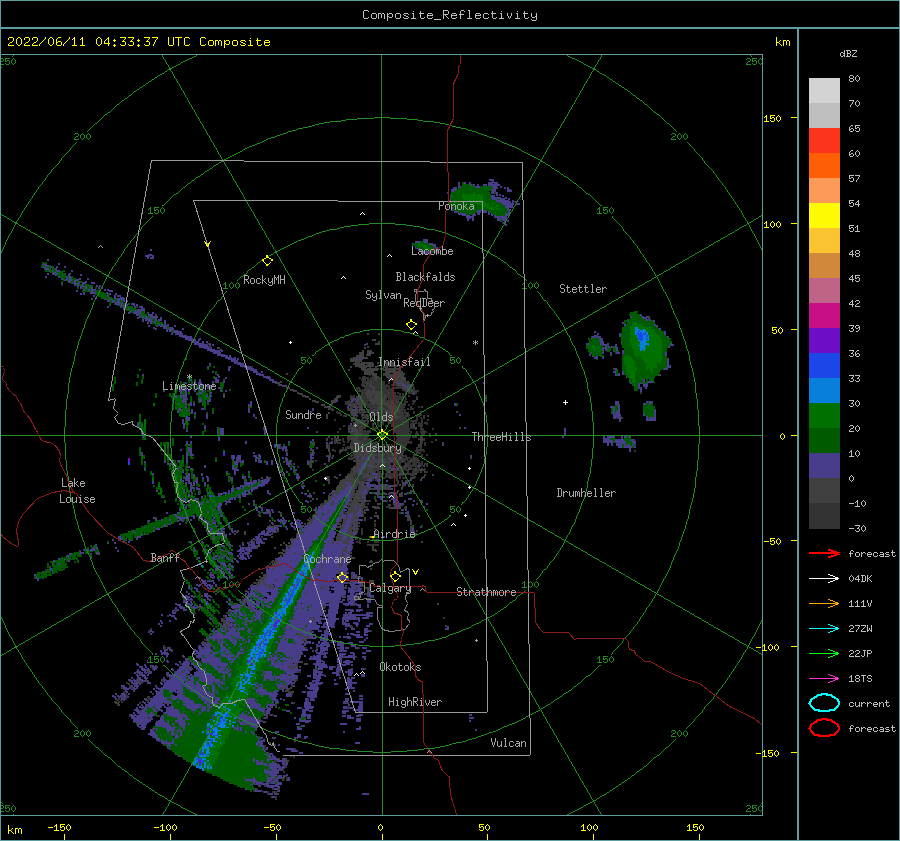Viewport: 900px width, 841px height.
Task: Click the yellow diamond marker near RedDeer
Action: pyautogui.click(x=411, y=325)
